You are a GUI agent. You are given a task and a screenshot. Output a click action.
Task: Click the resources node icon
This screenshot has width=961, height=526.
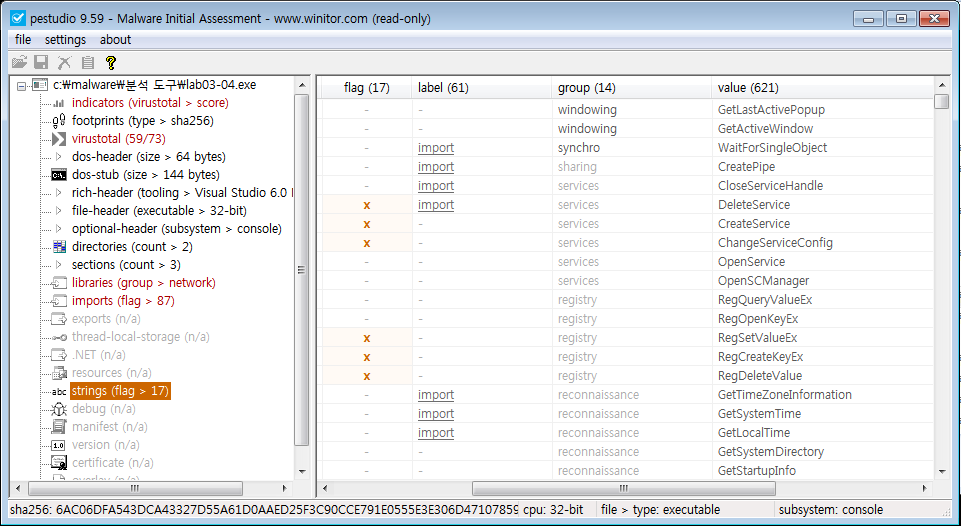point(59,373)
